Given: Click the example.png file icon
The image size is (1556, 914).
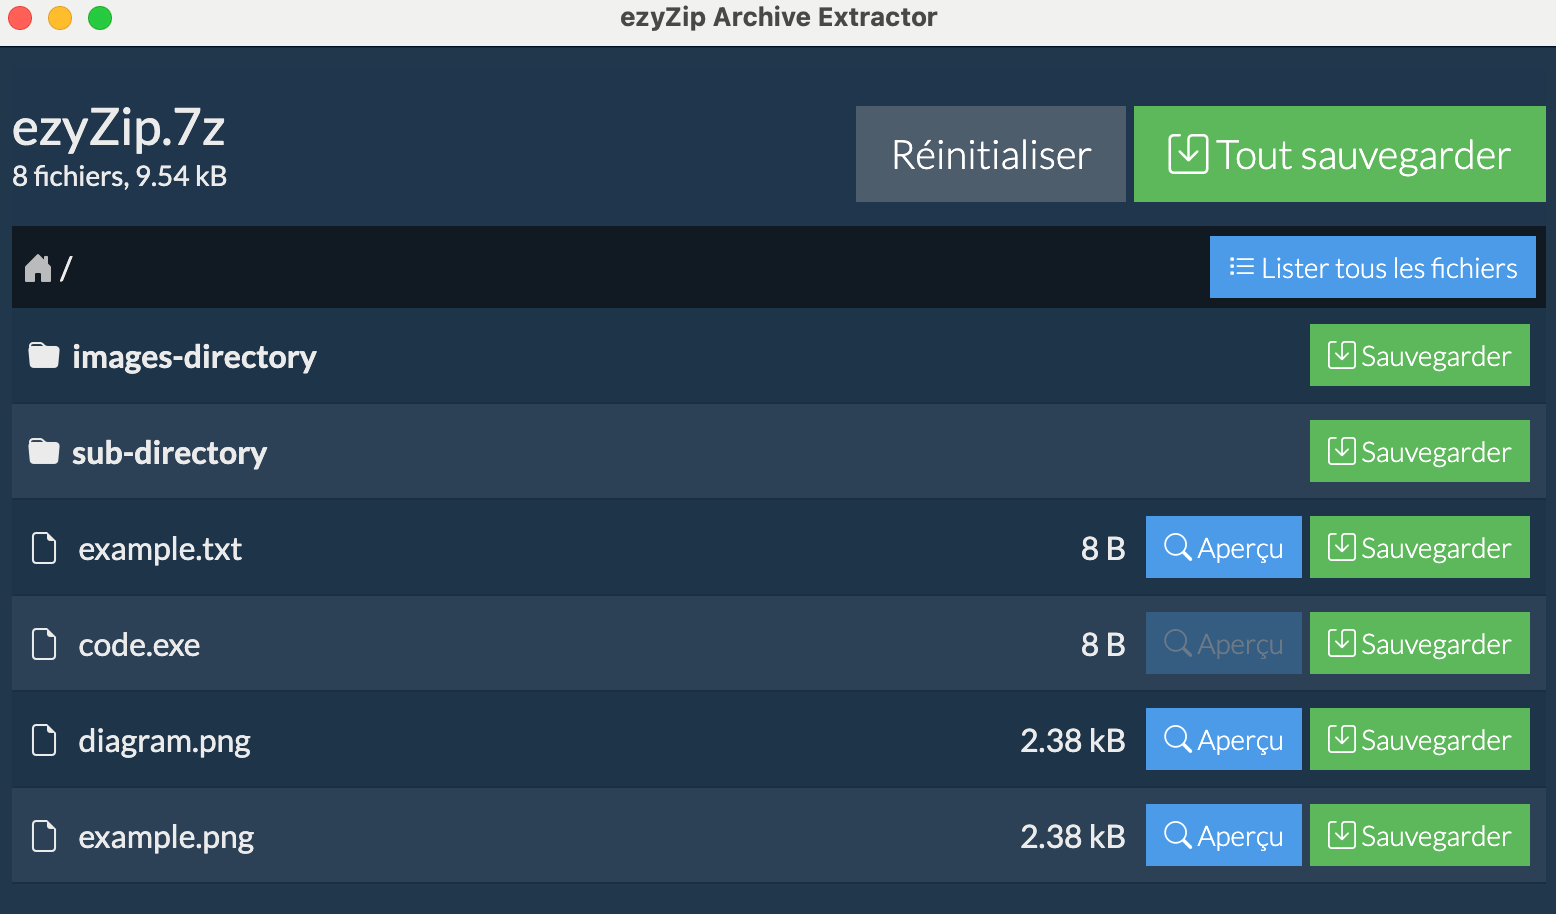Looking at the screenshot, I should 44,836.
